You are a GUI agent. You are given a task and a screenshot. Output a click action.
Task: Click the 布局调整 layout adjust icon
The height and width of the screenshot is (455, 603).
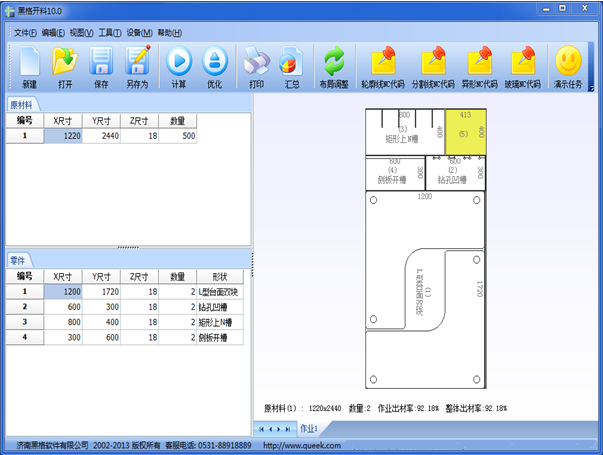tap(334, 64)
